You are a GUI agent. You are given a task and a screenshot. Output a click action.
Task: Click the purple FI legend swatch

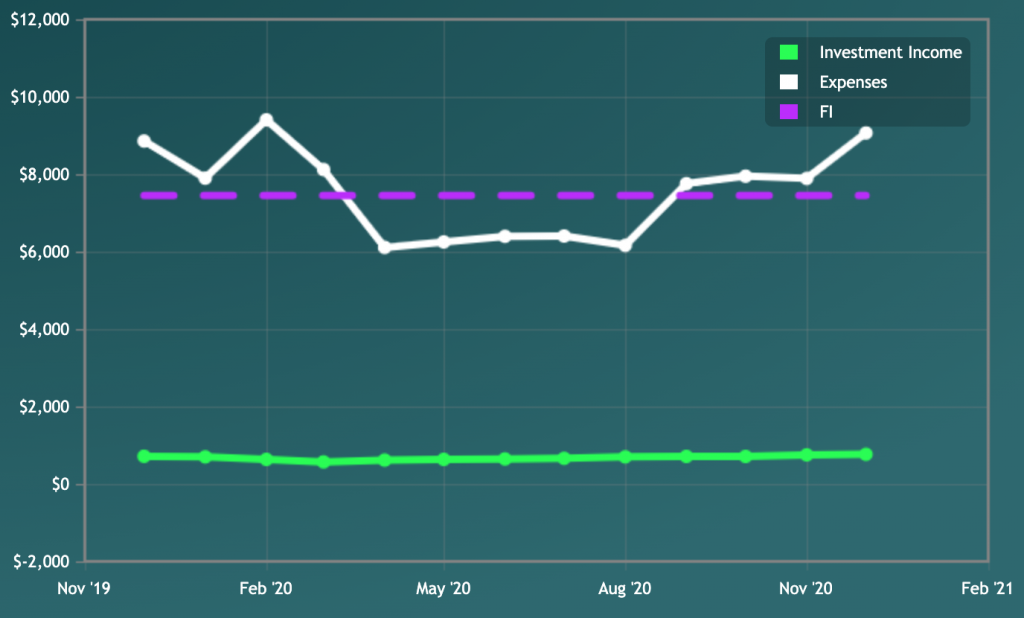pos(789,111)
